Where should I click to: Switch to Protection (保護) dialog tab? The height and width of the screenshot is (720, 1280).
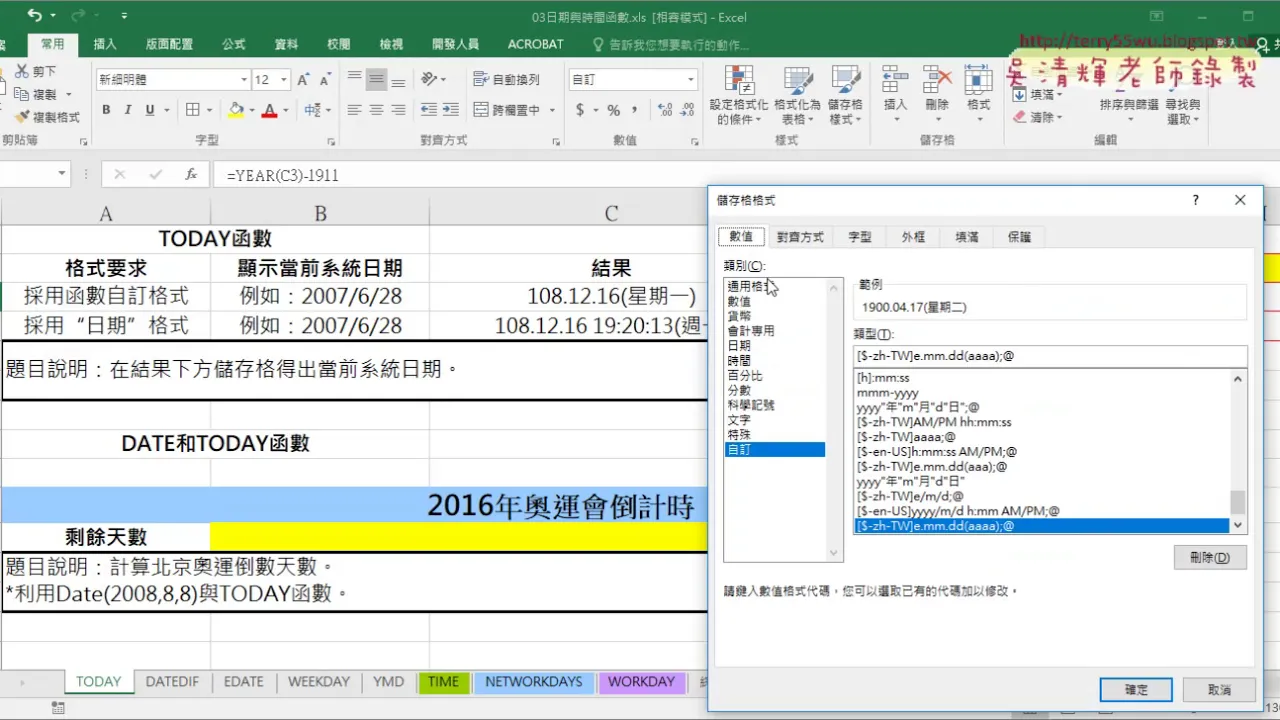click(x=1019, y=237)
